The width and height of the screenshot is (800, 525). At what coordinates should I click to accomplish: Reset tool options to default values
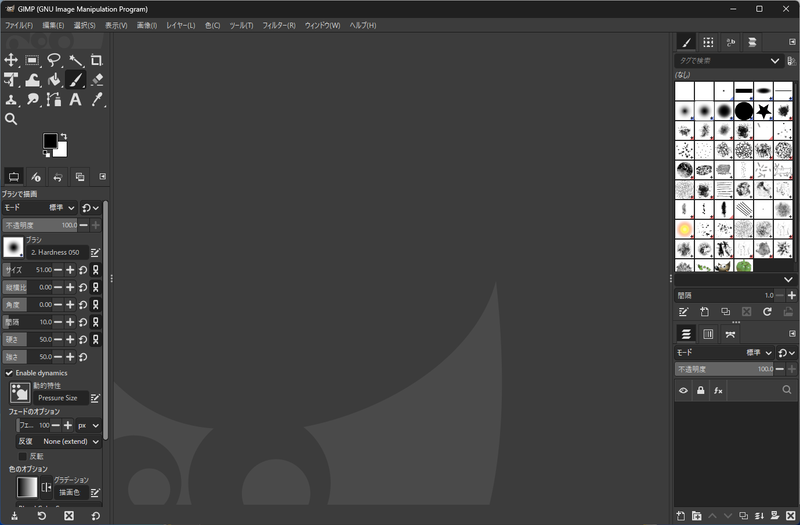[95, 516]
